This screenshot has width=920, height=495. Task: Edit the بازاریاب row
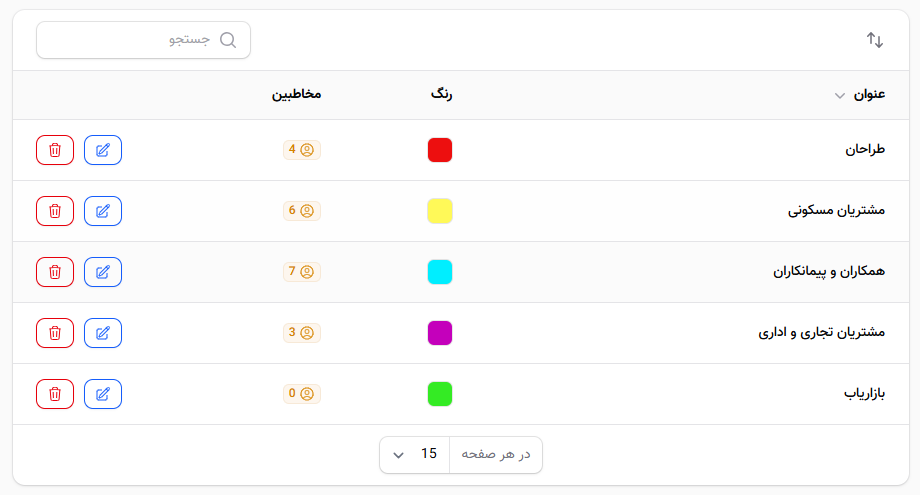point(103,394)
